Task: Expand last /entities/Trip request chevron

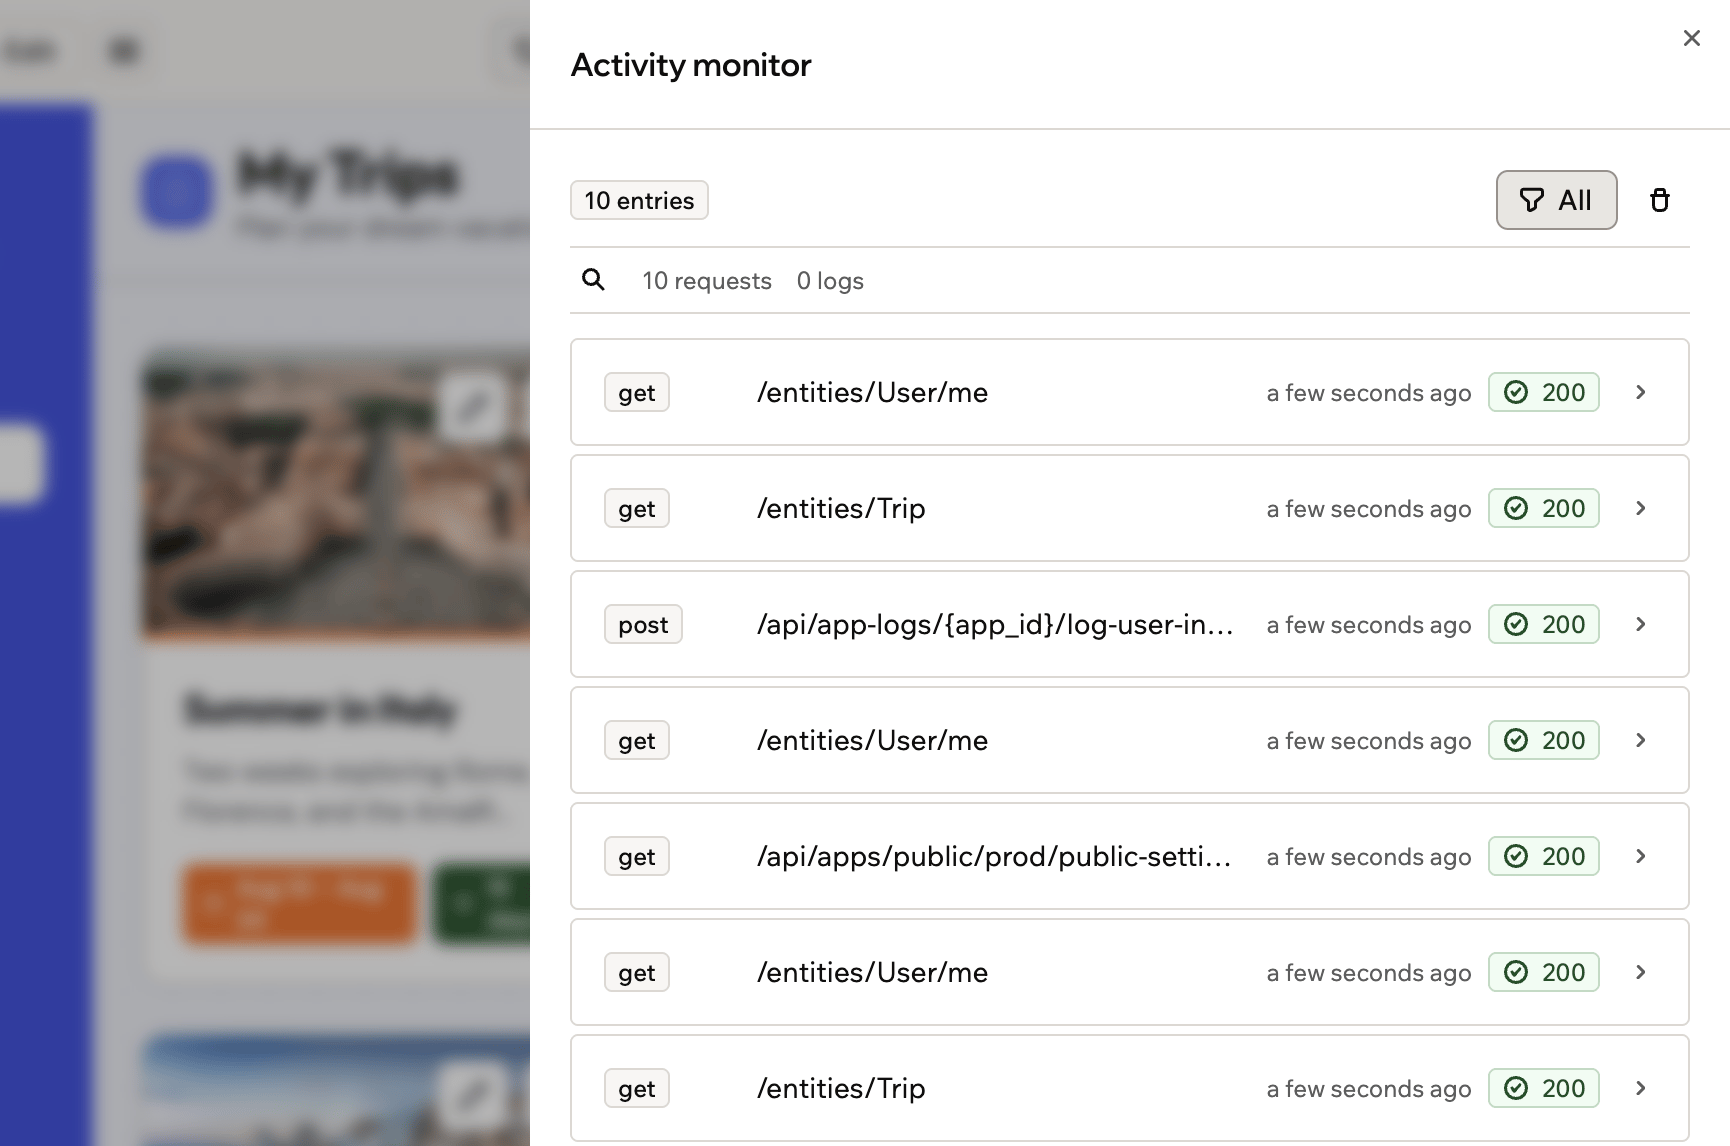Action: pyautogui.click(x=1640, y=1088)
